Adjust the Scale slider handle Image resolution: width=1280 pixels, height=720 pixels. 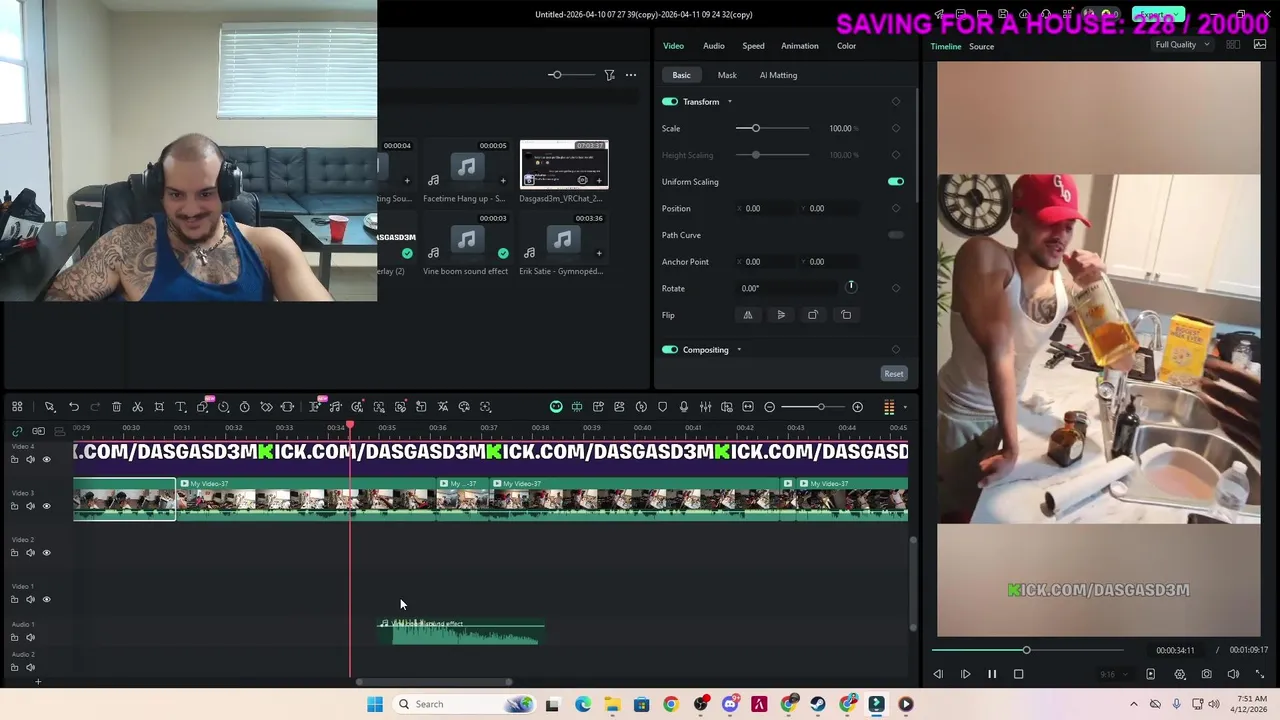(756, 128)
